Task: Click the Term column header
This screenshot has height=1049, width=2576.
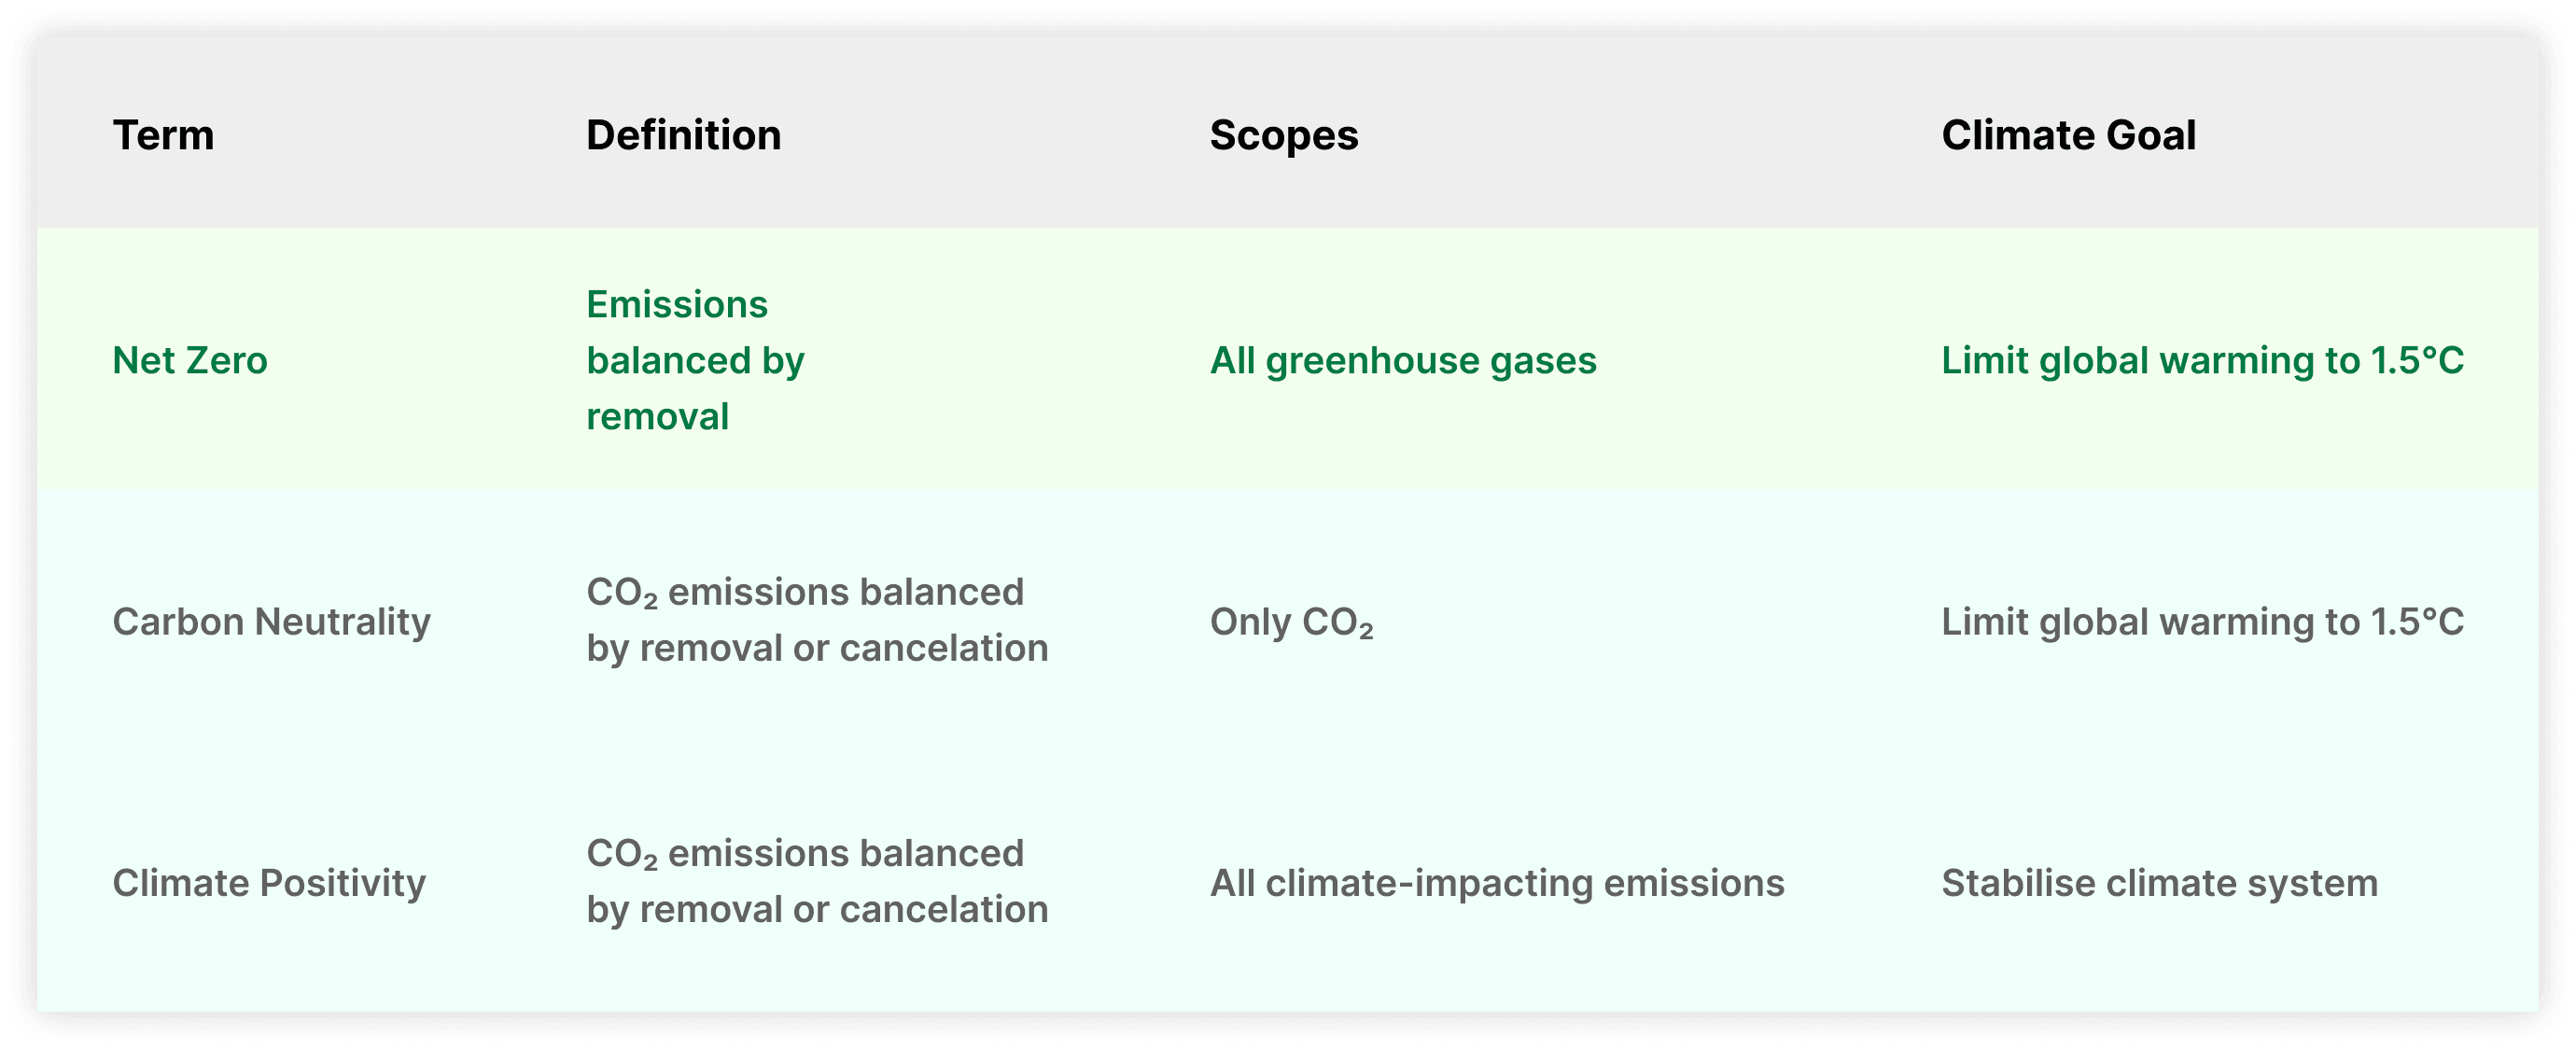Action: coord(163,135)
